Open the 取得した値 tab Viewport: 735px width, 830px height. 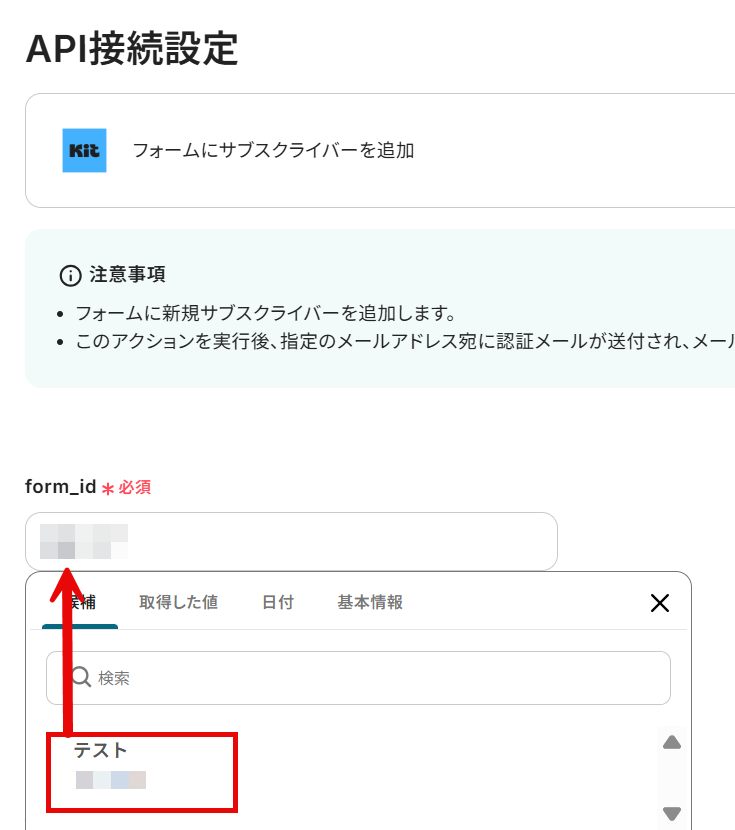tap(178, 602)
